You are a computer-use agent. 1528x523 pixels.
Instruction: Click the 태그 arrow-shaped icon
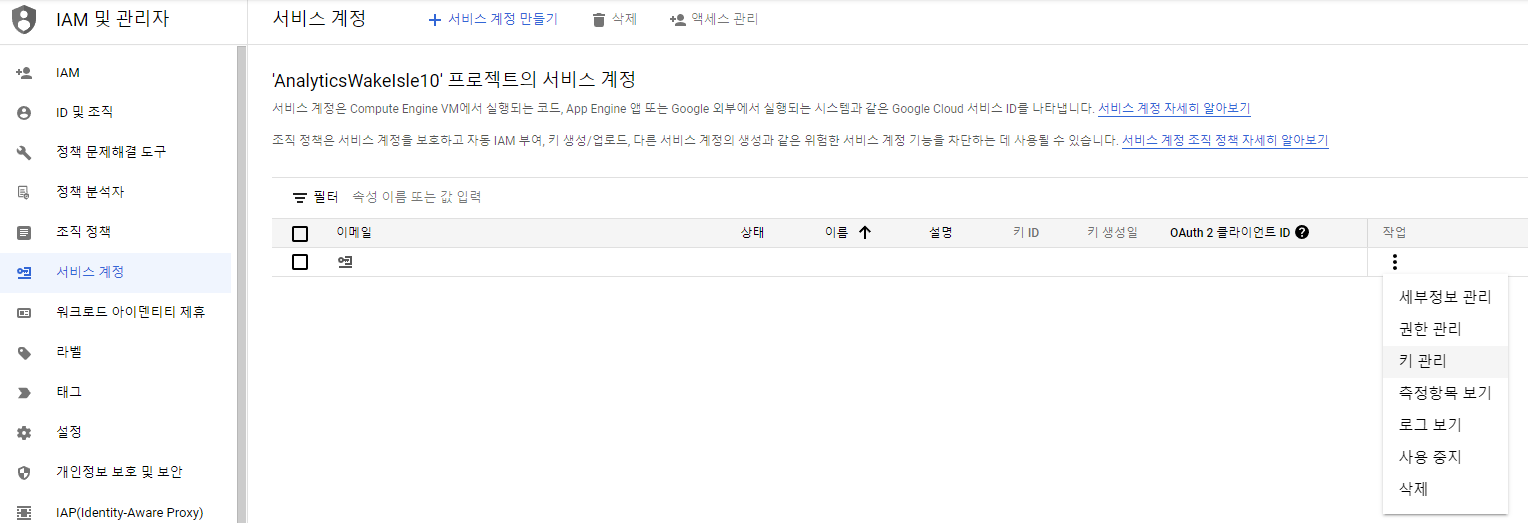coord(24,392)
